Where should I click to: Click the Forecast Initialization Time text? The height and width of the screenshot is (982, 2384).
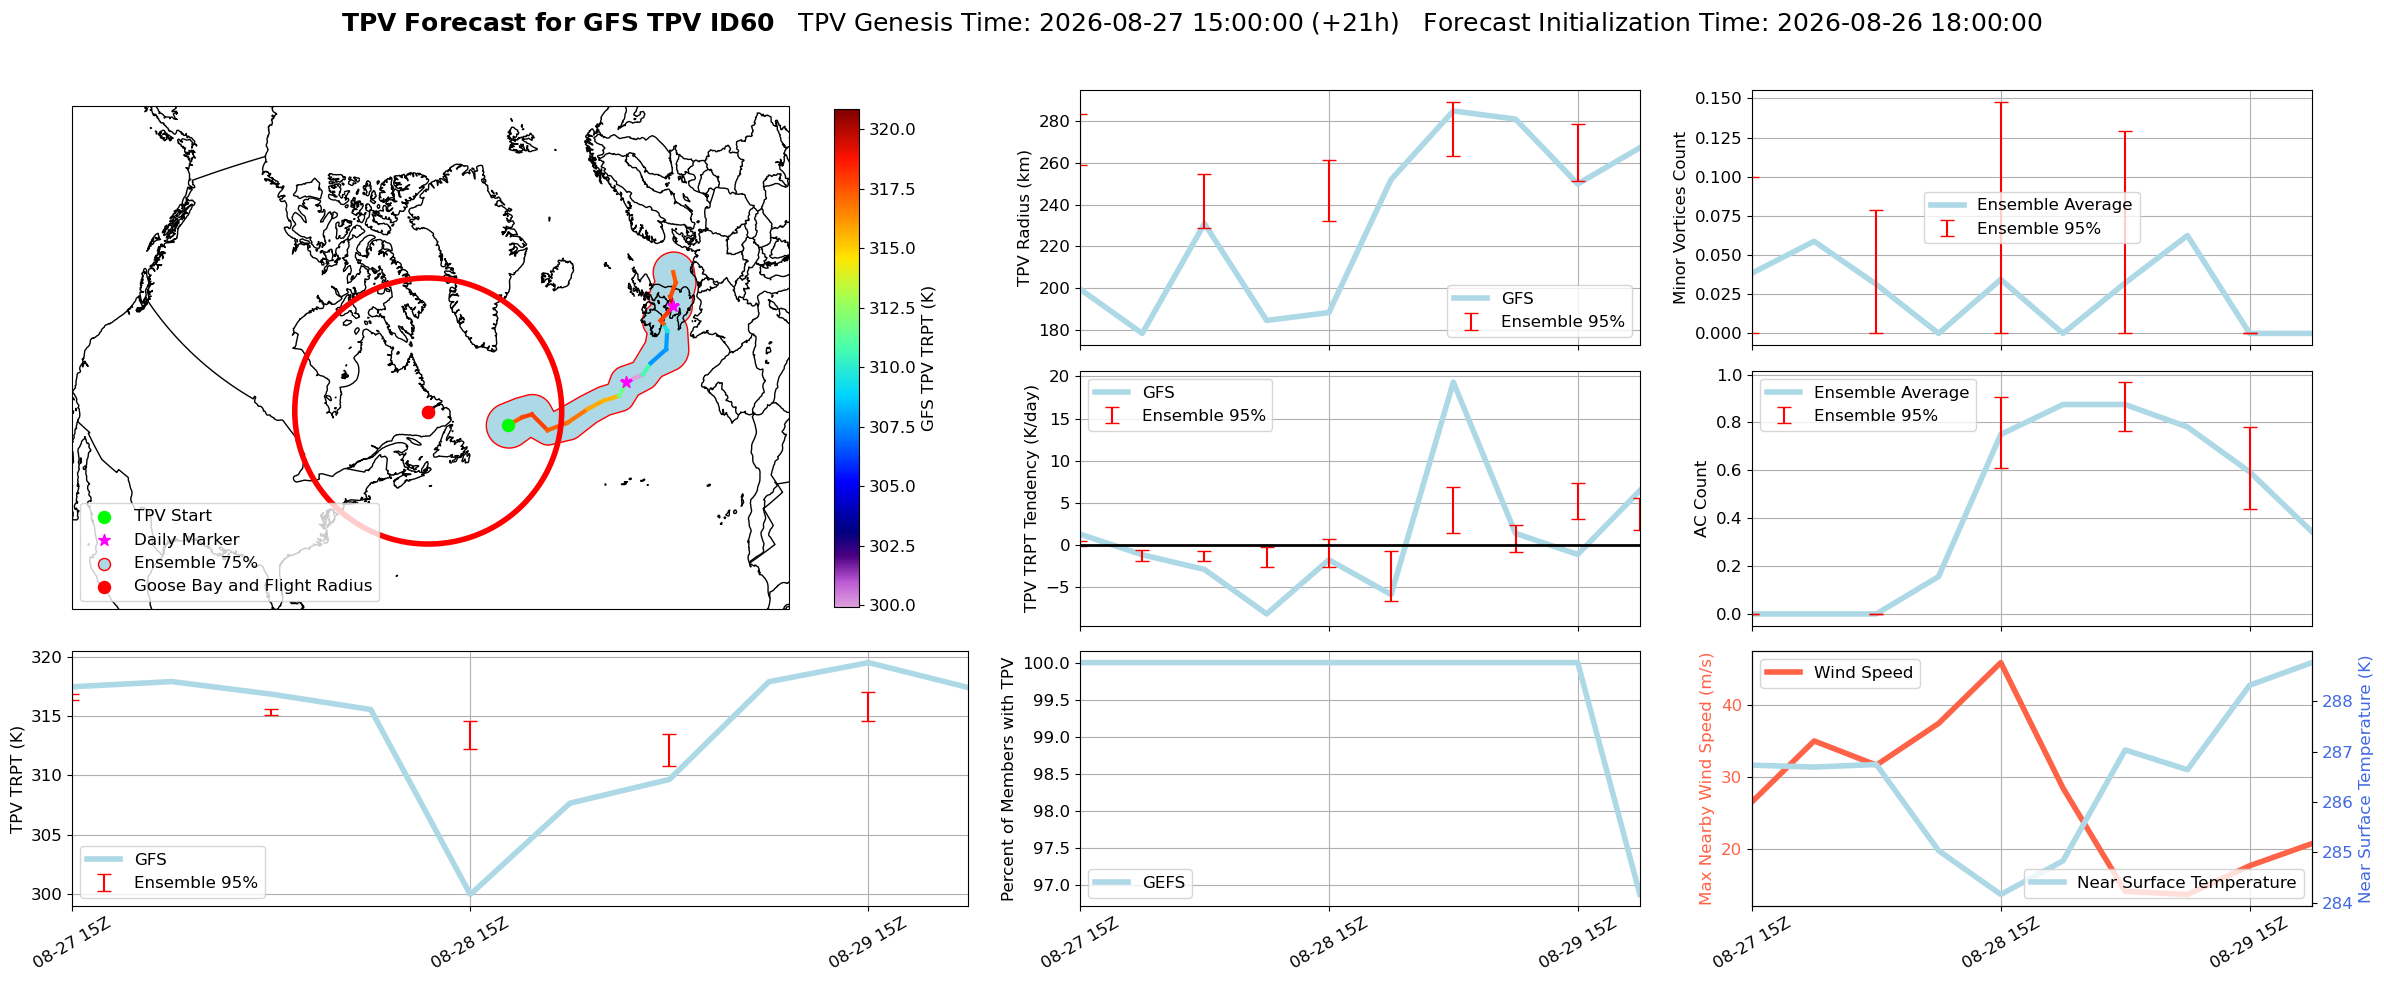1733,23
